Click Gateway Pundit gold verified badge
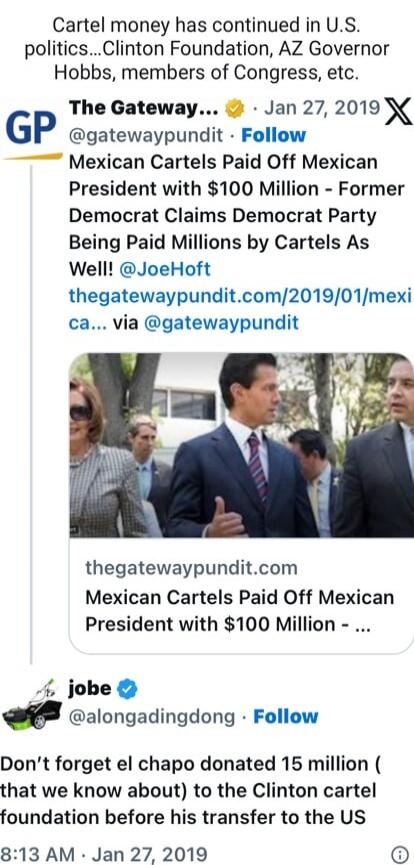Screen dimensions: 414x865 (235, 109)
